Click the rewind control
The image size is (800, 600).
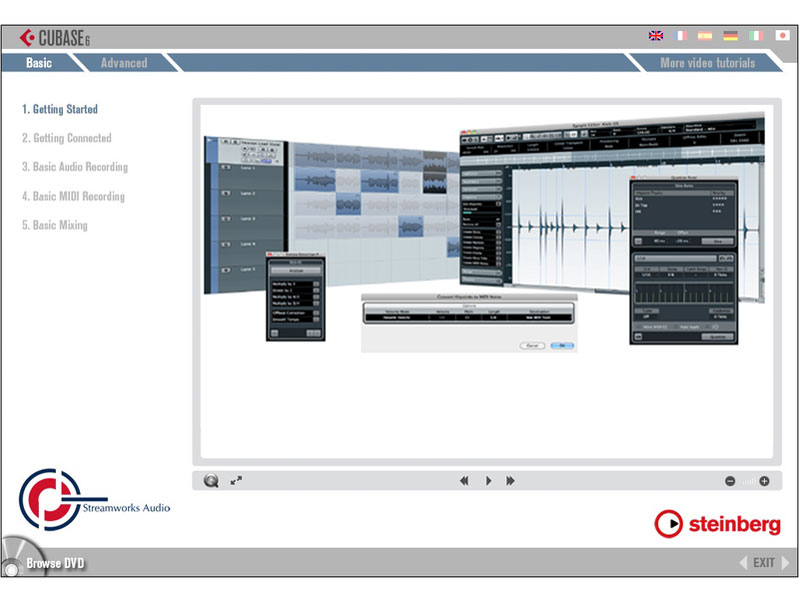click(465, 481)
